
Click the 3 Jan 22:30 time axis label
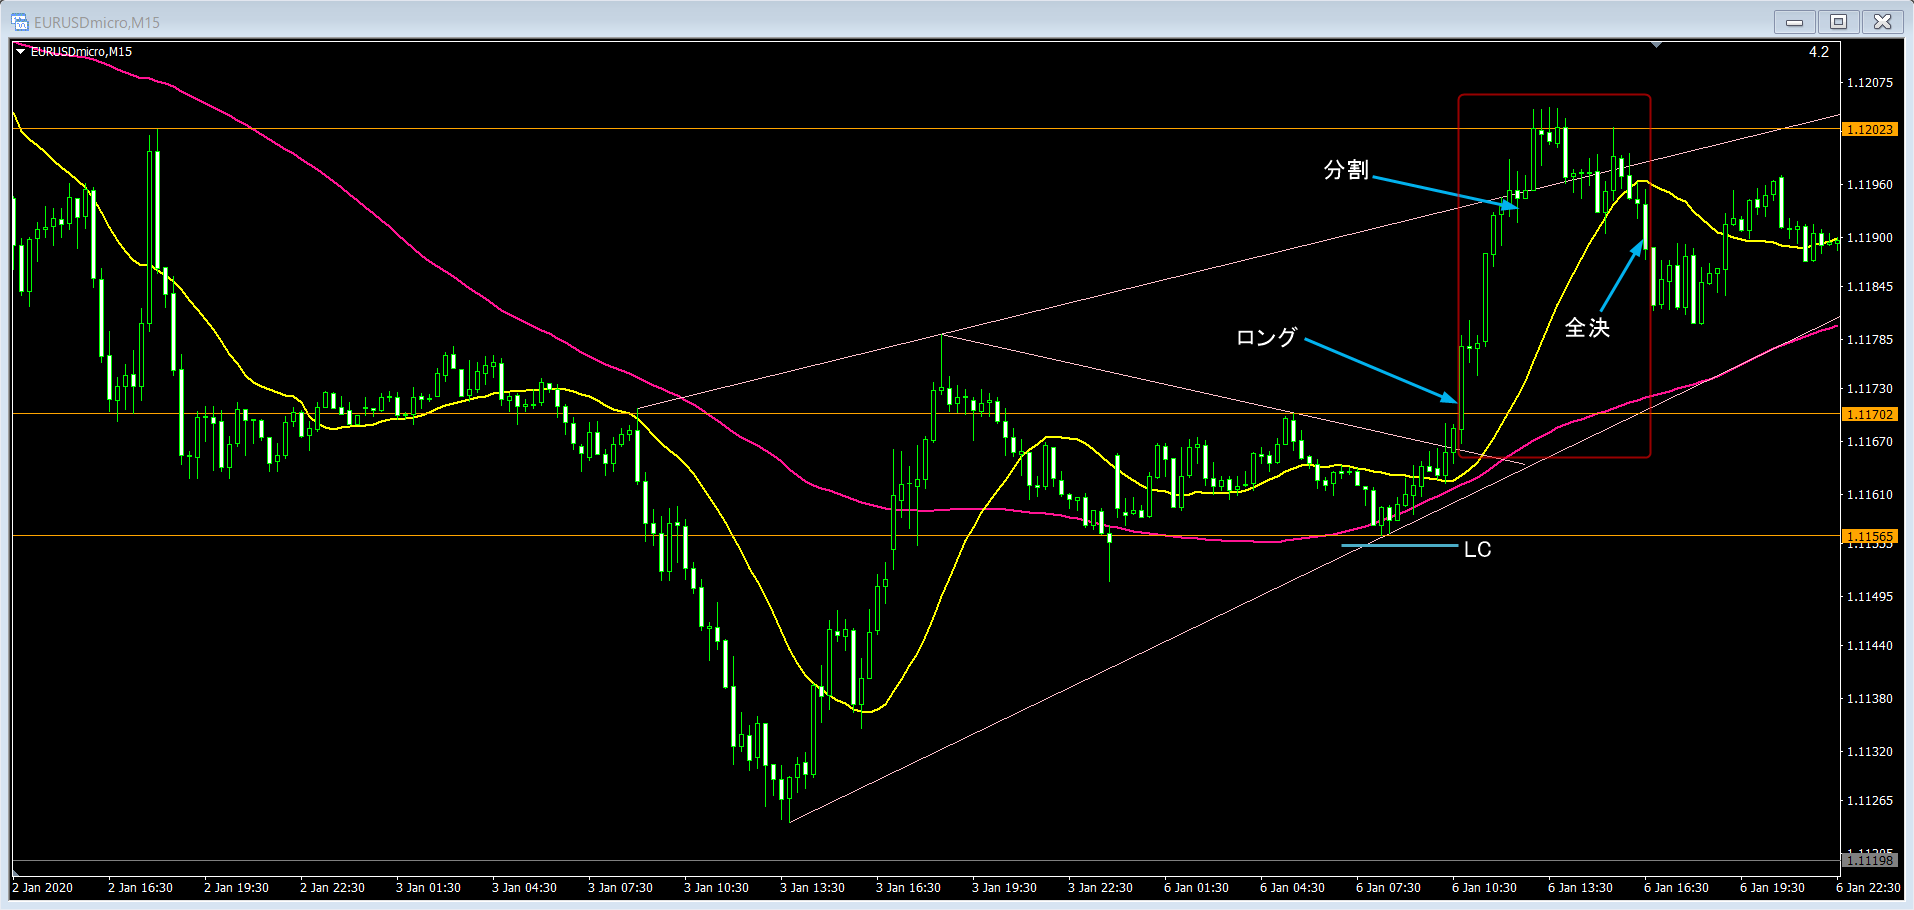[1100, 887]
